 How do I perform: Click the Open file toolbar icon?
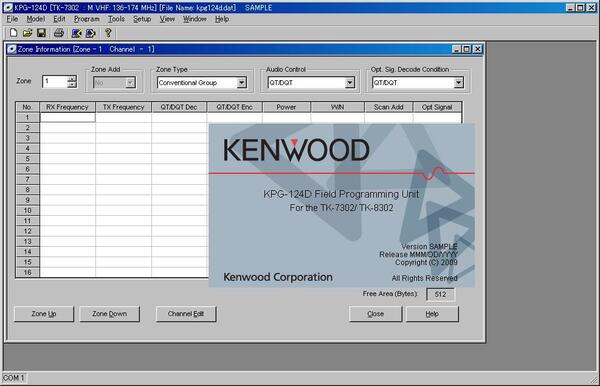27,33
